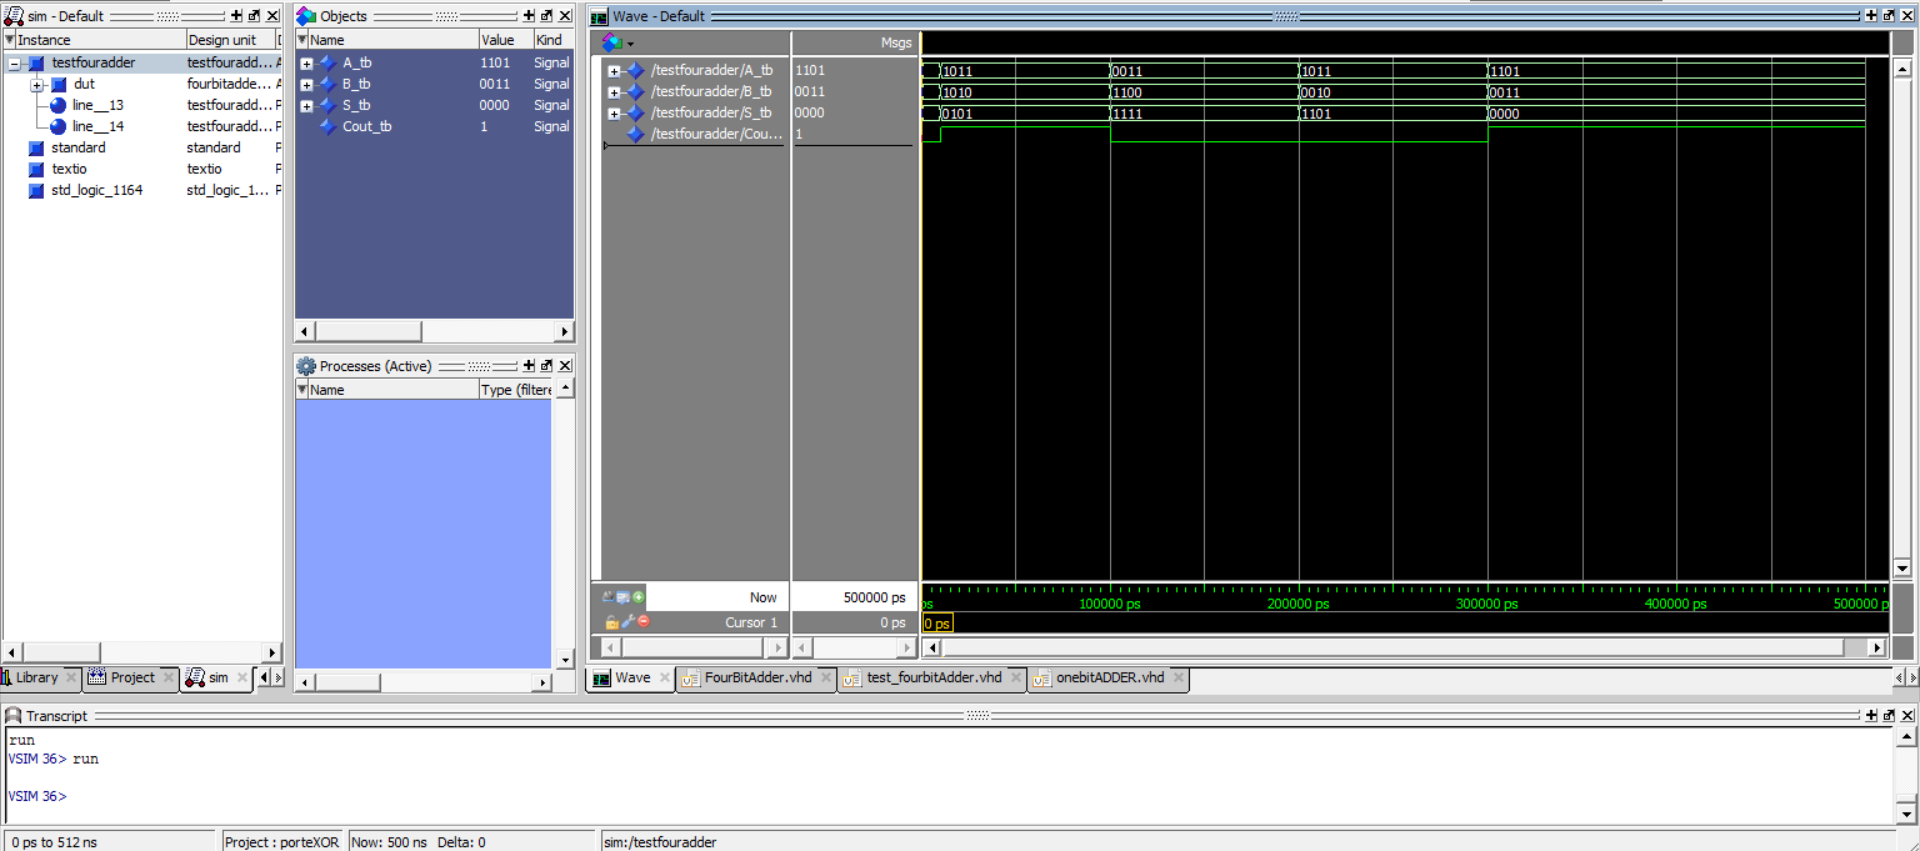Click the Objects pane title icon
1920x851 pixels.
[x=306, y=16]
